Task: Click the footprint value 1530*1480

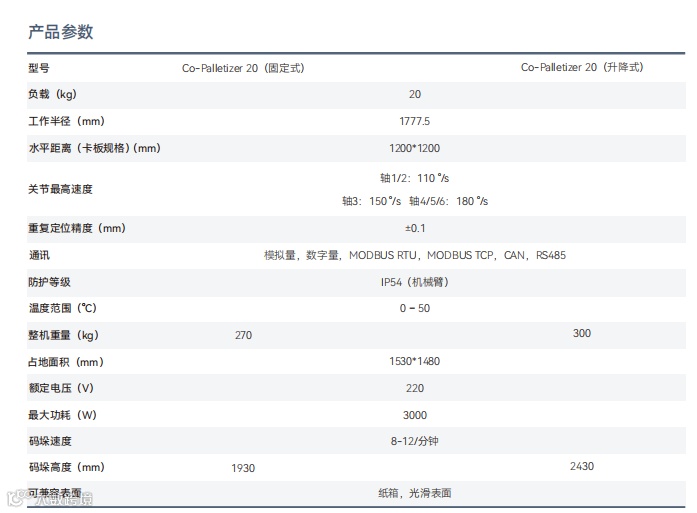Action: (415, 361)
